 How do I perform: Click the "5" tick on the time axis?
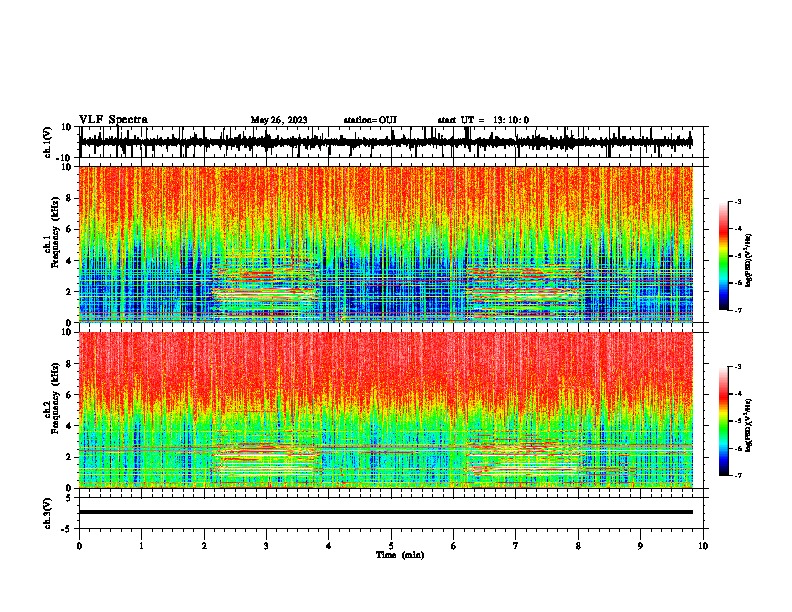391,546
